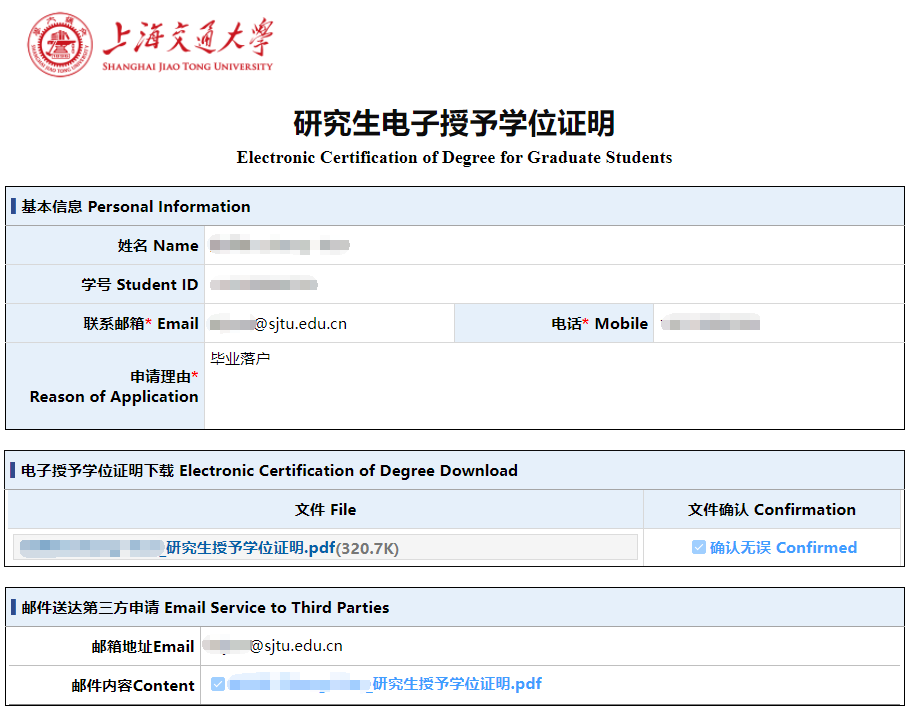The image size is (914, 715).
Task: Click the 研究生电子授予学位证明 page title
Action: coord(454,123)
